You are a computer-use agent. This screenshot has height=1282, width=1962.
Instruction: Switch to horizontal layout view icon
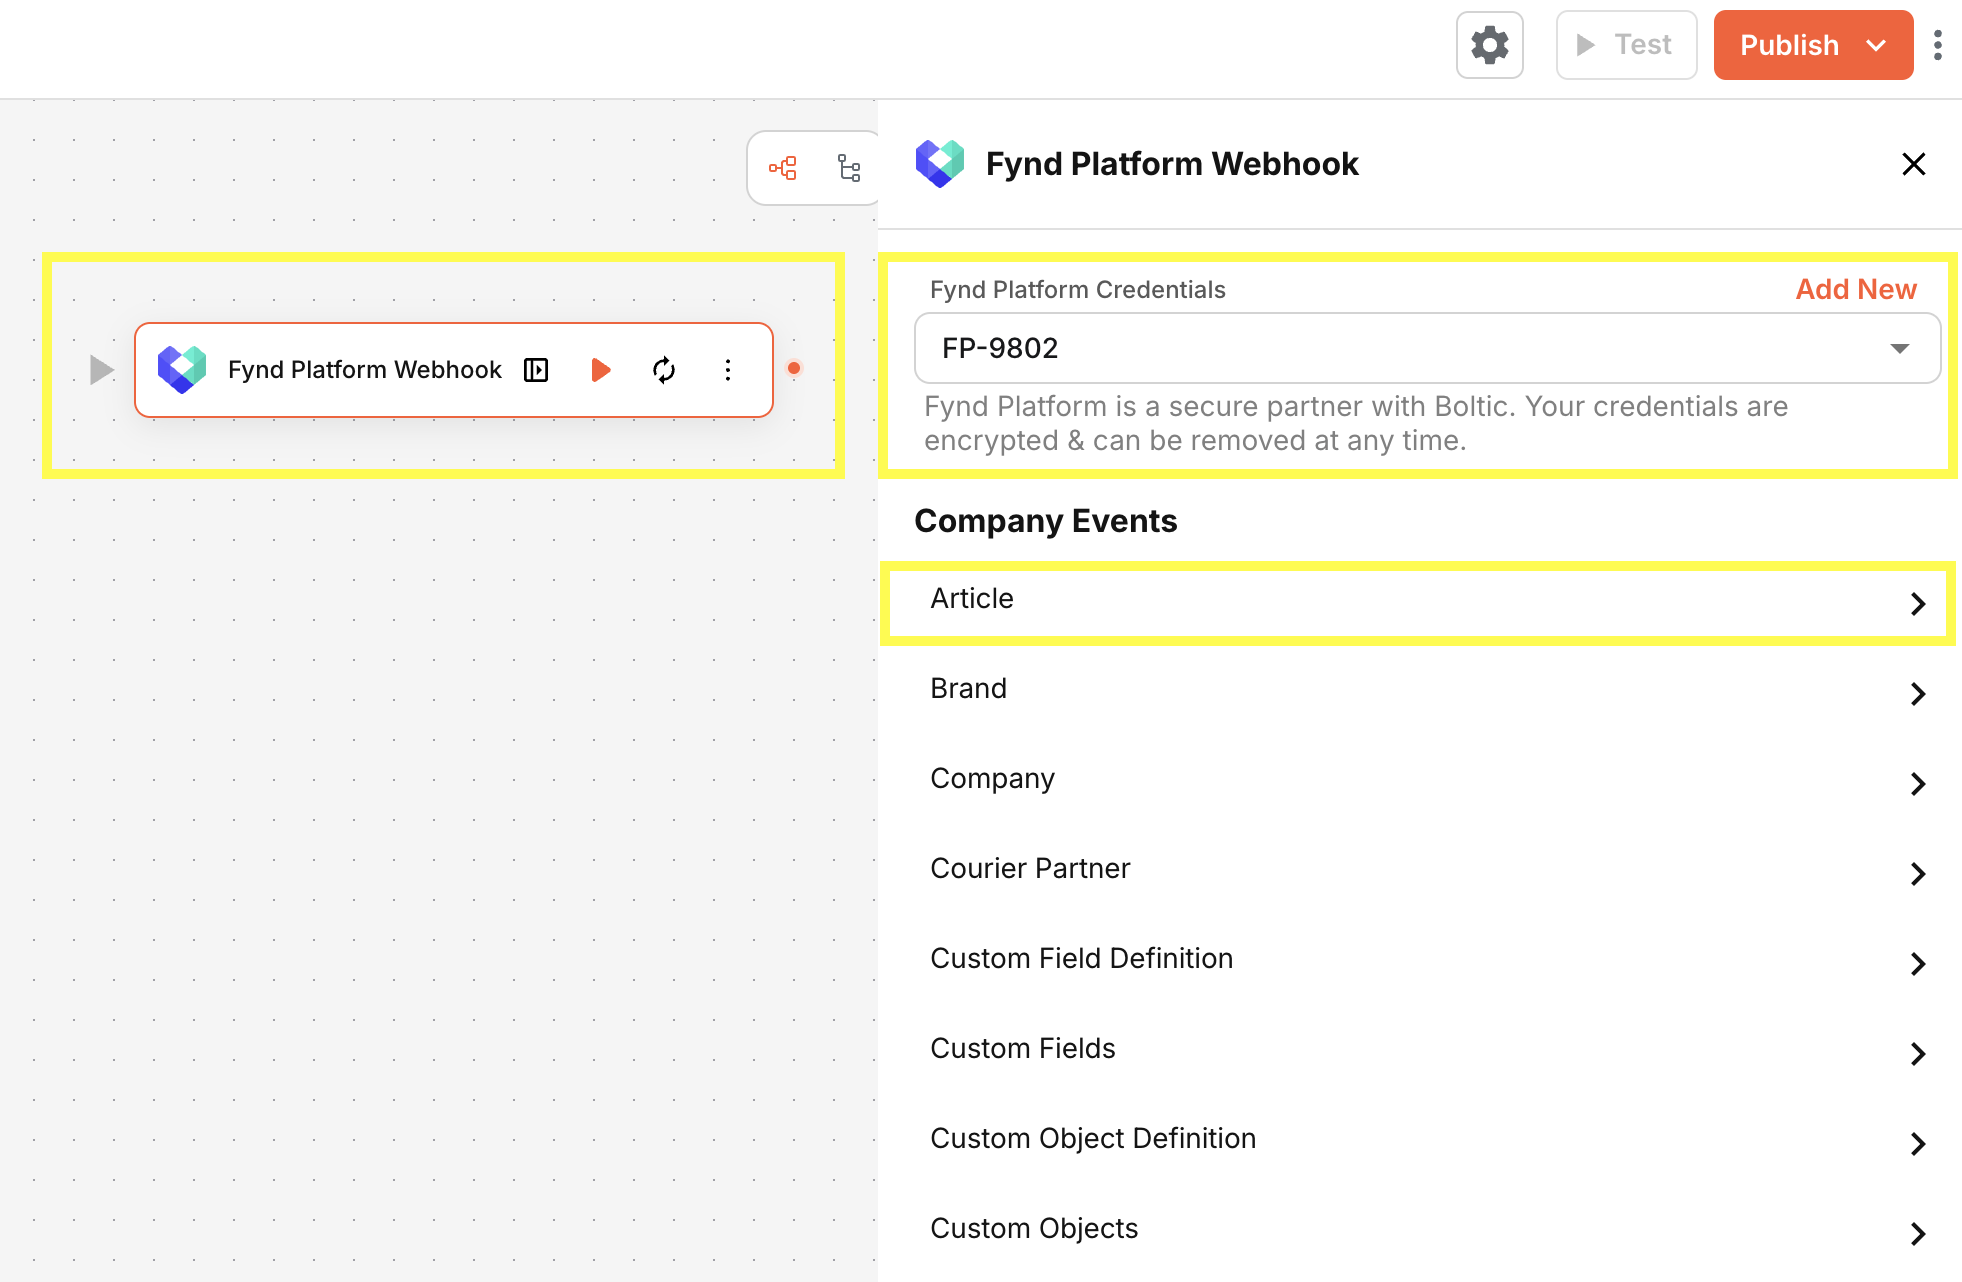[783, 168]
